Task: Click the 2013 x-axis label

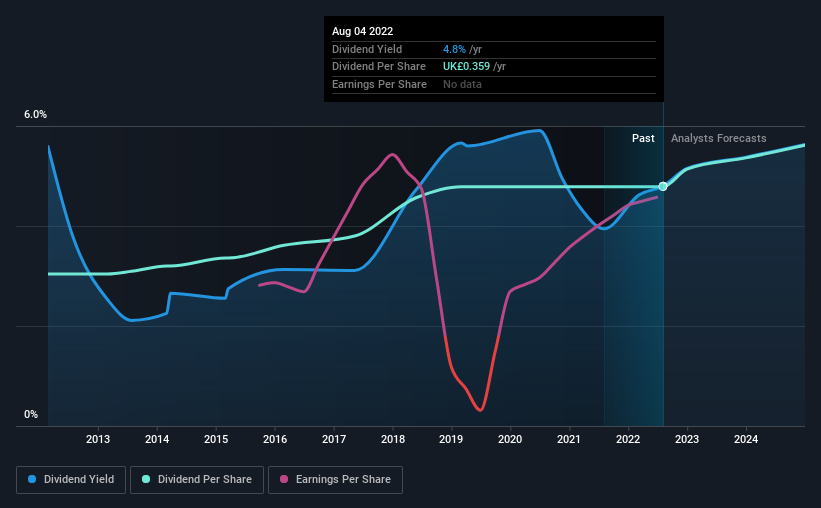Action: [x=98, y=439]
